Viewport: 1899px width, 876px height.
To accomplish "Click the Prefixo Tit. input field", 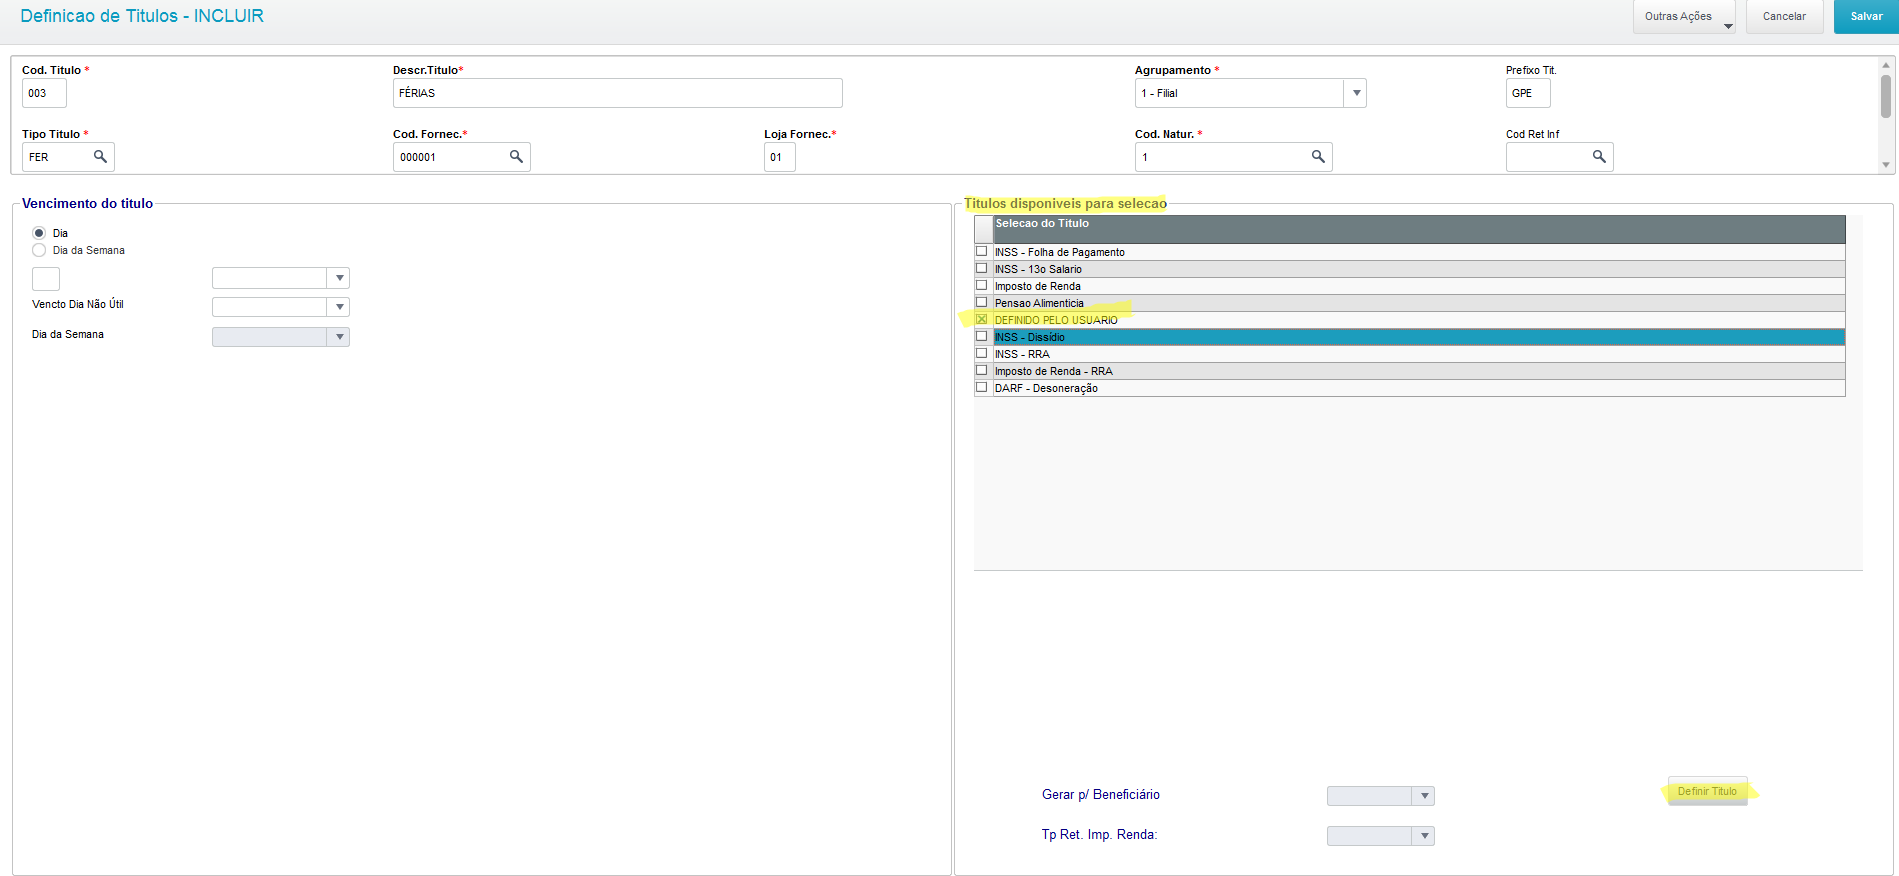I will (1528, 93).
